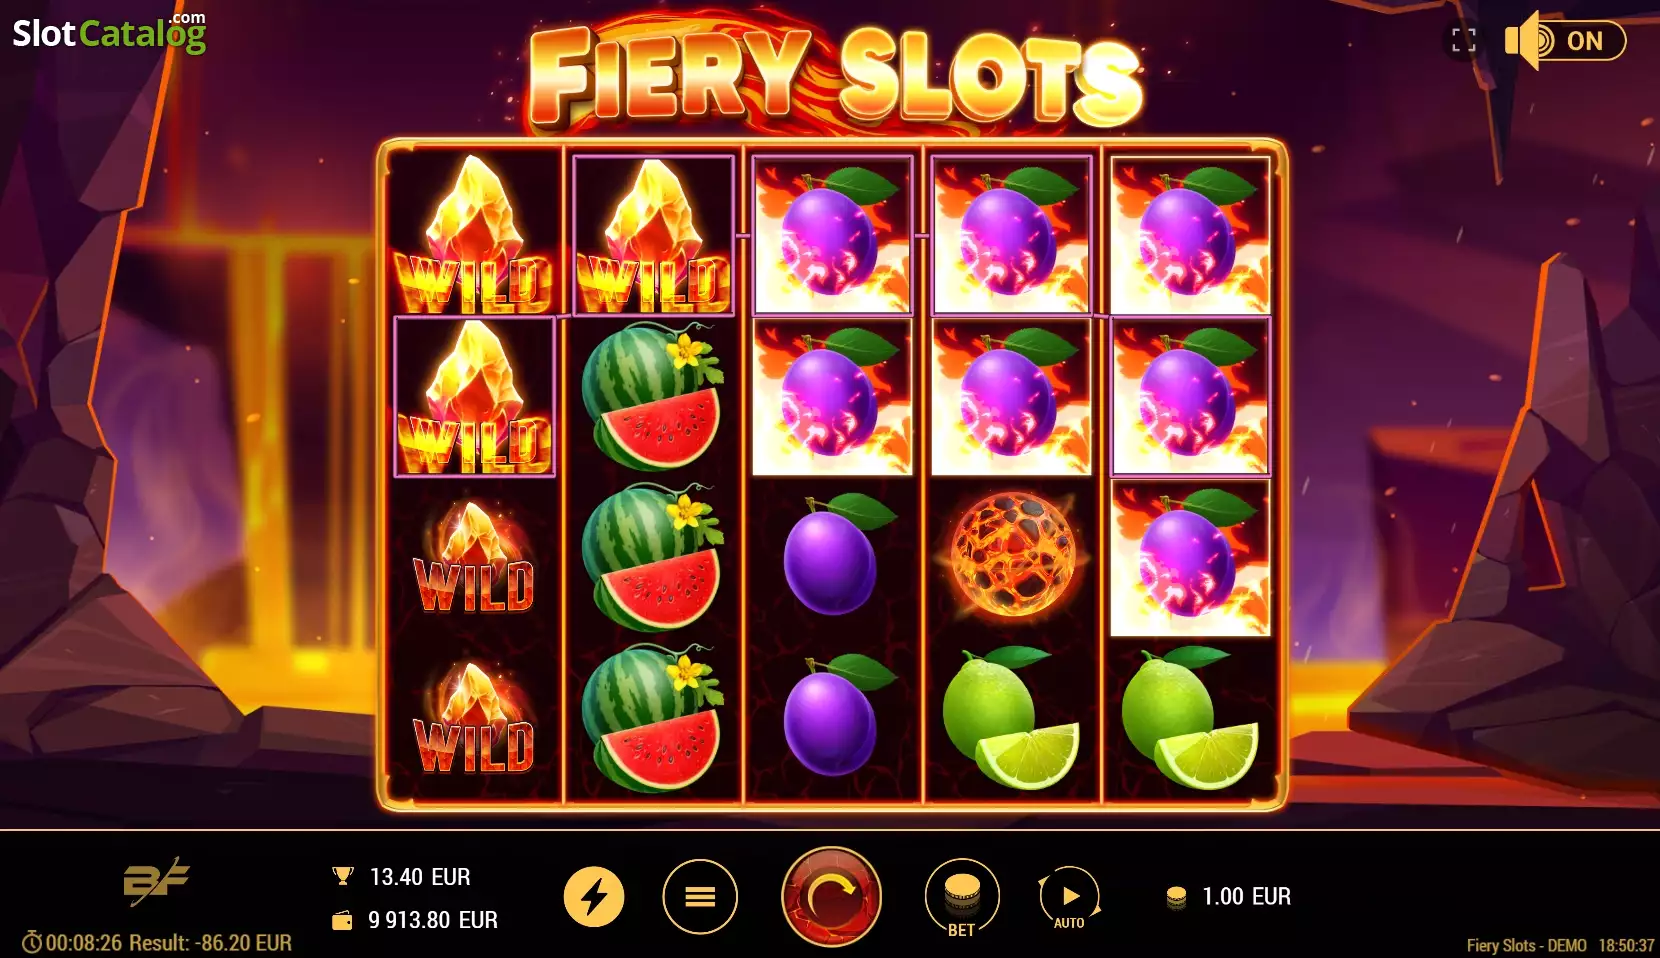The width and height of the screenshot is (1660, 958).
Task: Click the trophy win amount icon
Action: (x=343, y=876)
